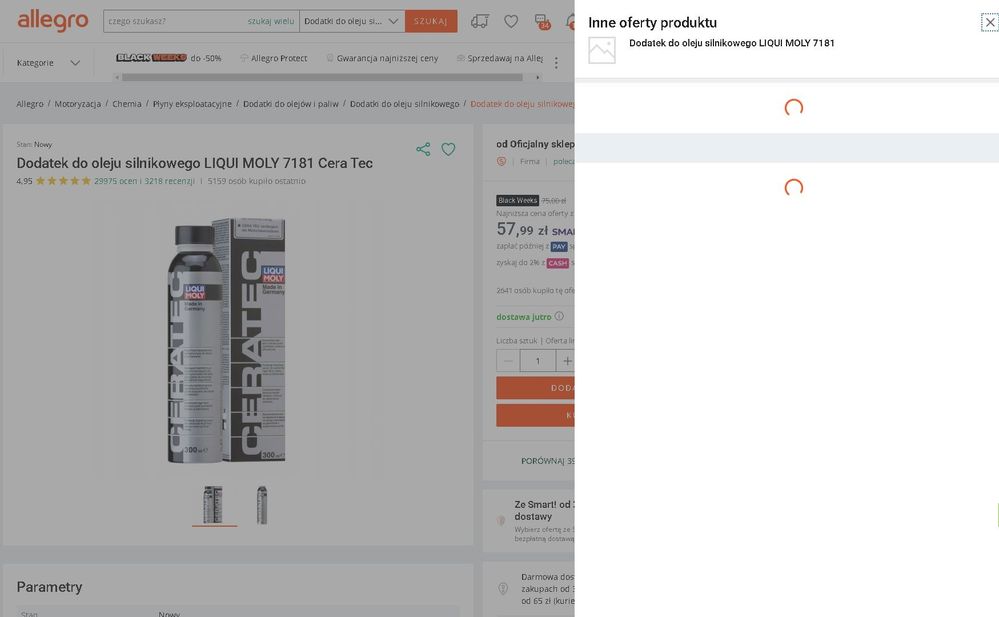Go to Chemia breadcrumb
The image size is (999, 617).
(127, 104)
